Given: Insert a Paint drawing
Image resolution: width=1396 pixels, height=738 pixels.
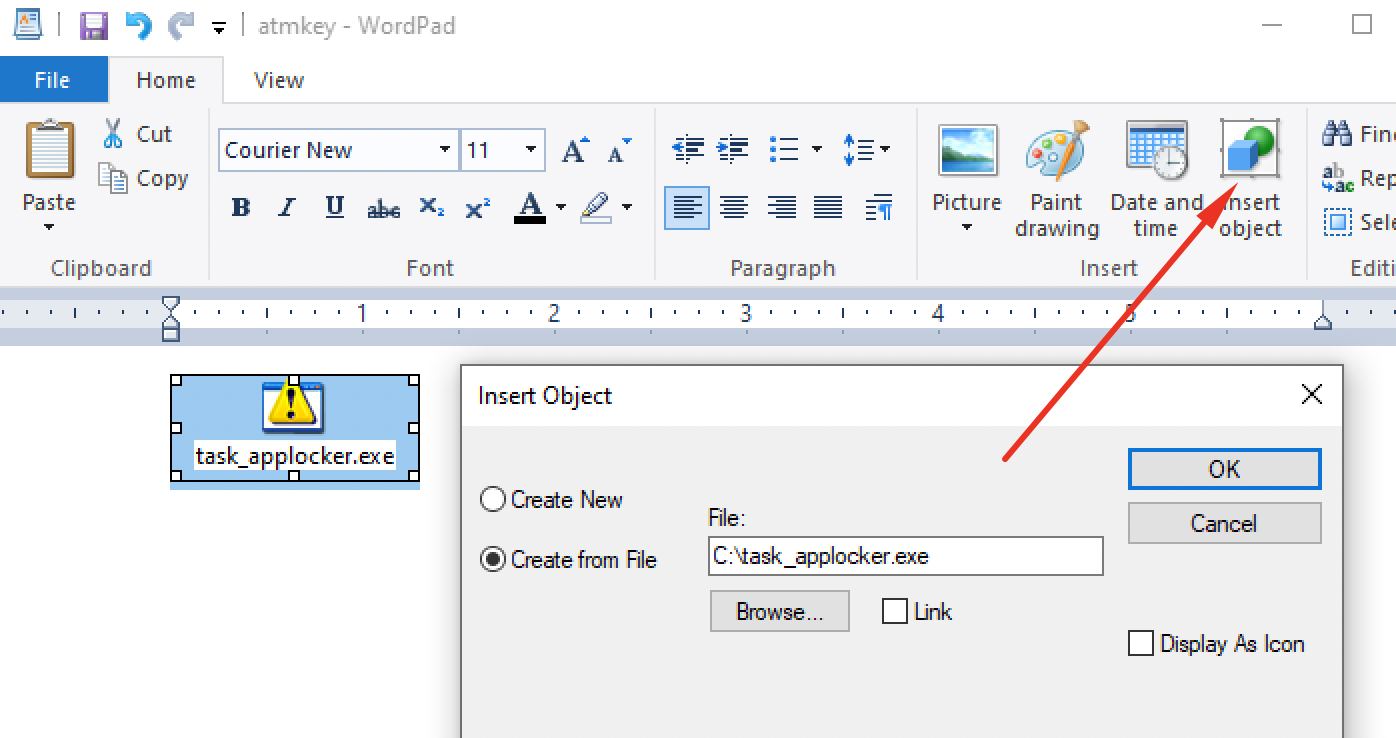Looking at the screenshot, I should point(1057,180).
